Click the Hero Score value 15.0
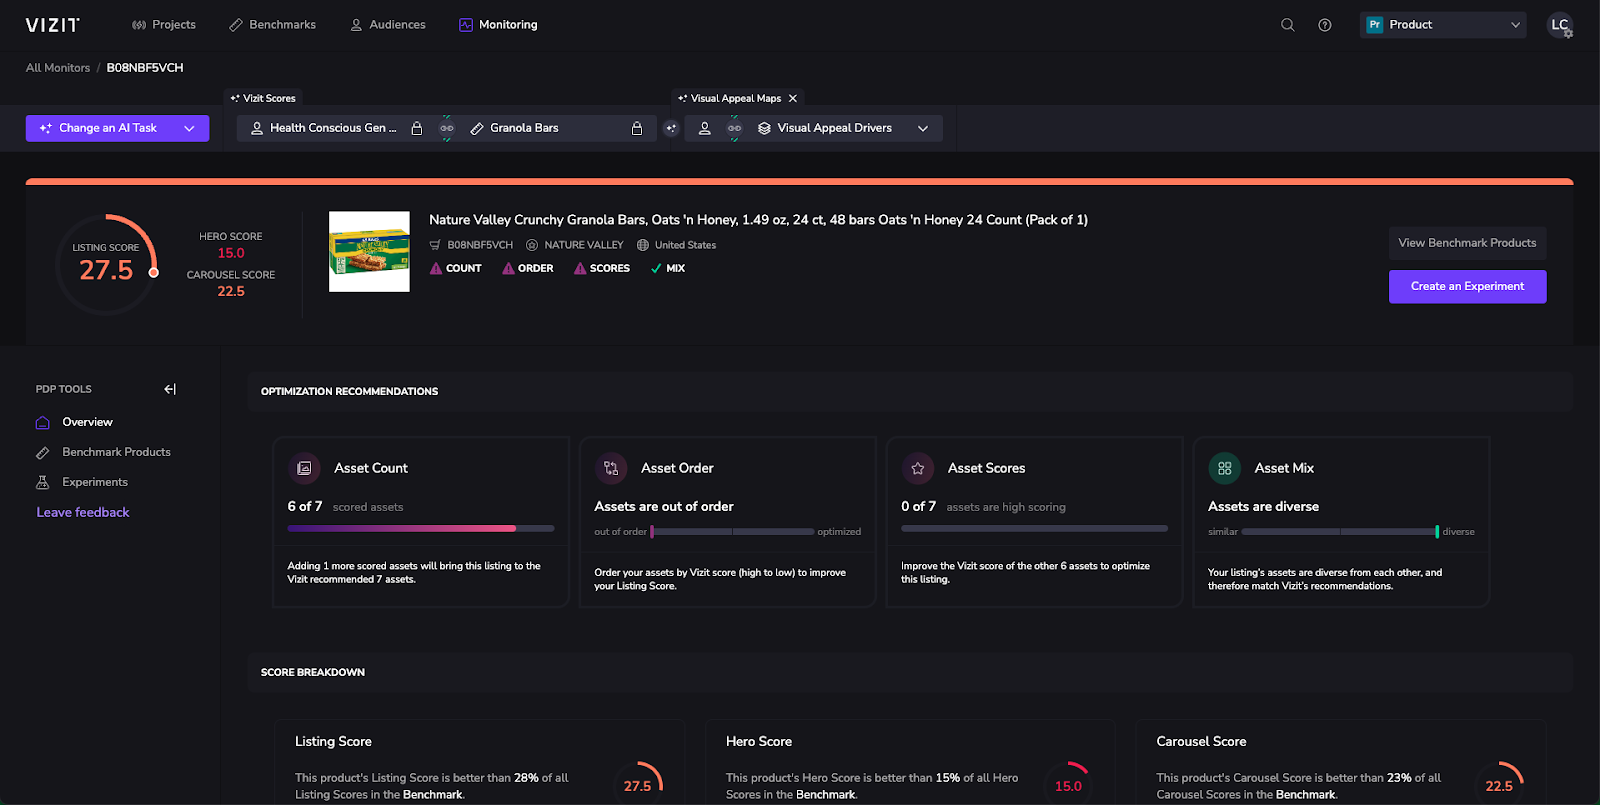Screen dimensions: 1600x805 pos(231,253)
